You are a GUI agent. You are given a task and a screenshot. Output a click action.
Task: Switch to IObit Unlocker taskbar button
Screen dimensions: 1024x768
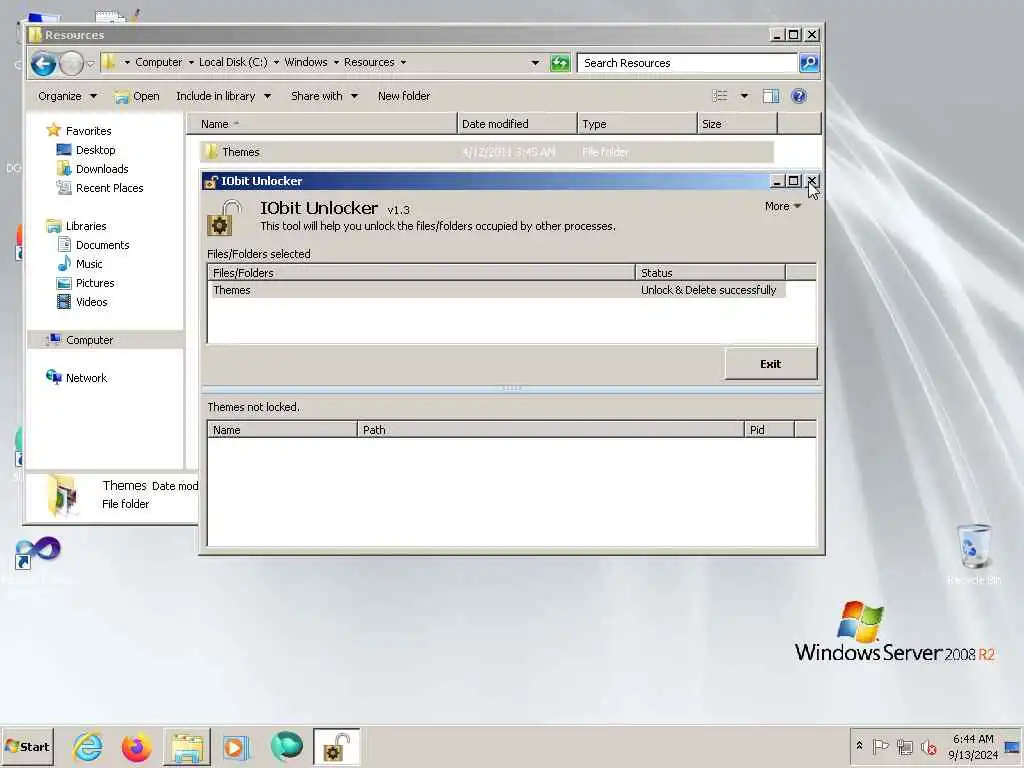tap(336, 746)
